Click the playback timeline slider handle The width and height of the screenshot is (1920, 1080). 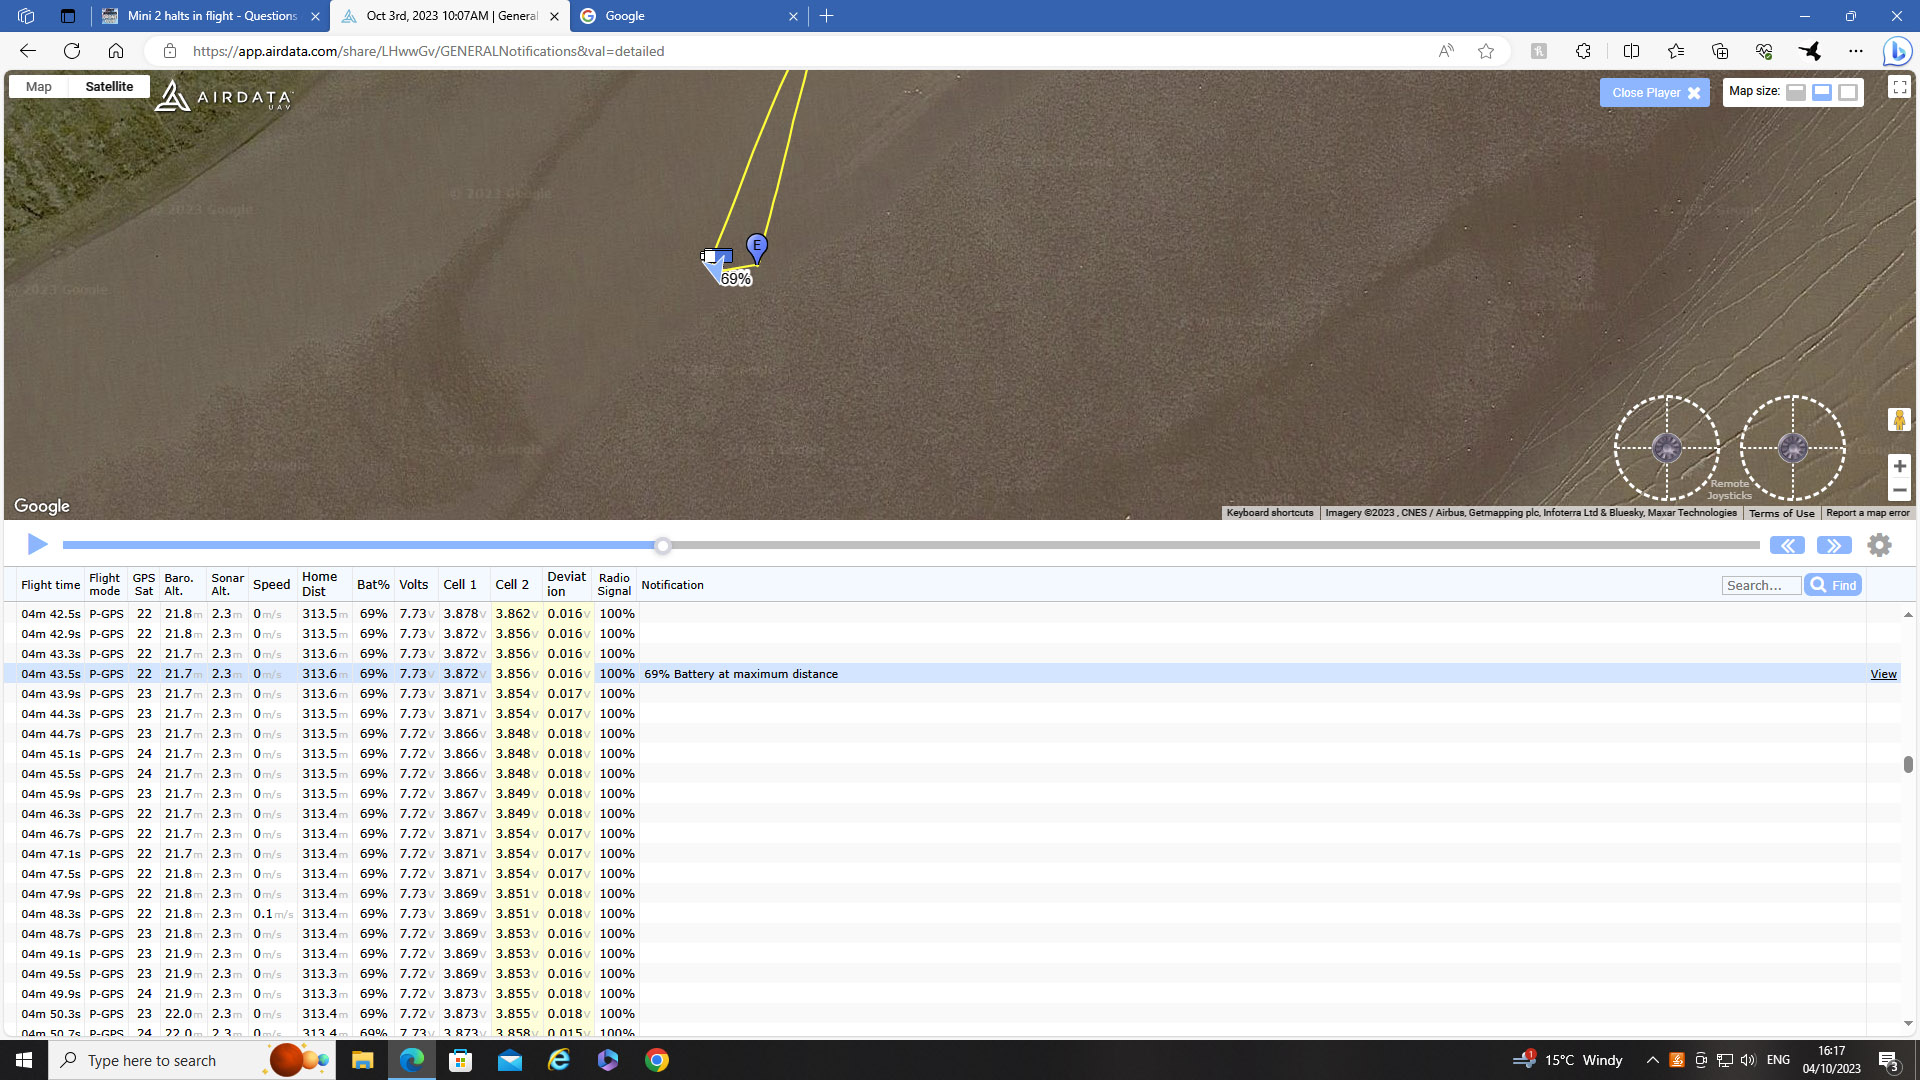coord(662,546)
